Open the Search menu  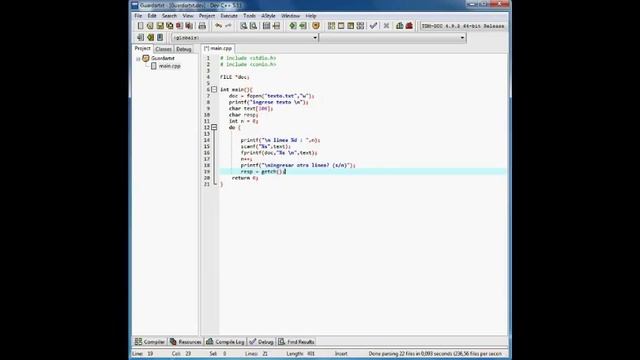[169, 16]
